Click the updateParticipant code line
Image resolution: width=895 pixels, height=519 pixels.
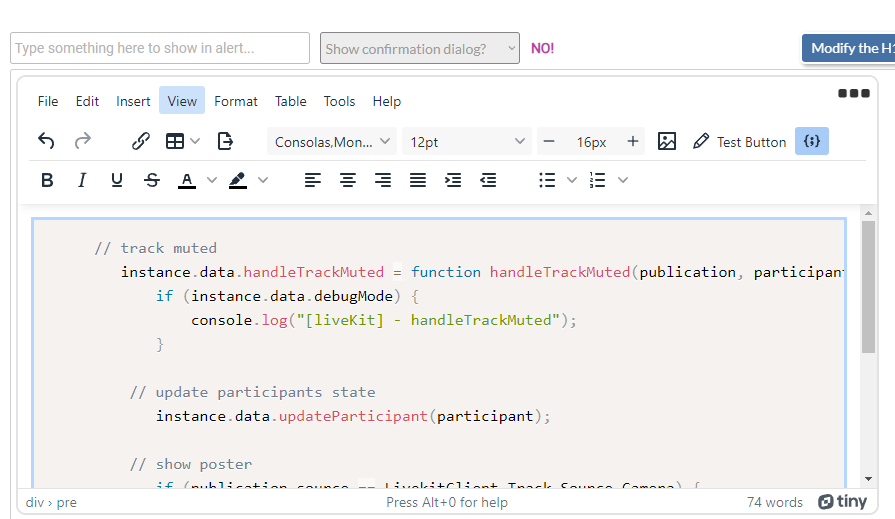353,416
